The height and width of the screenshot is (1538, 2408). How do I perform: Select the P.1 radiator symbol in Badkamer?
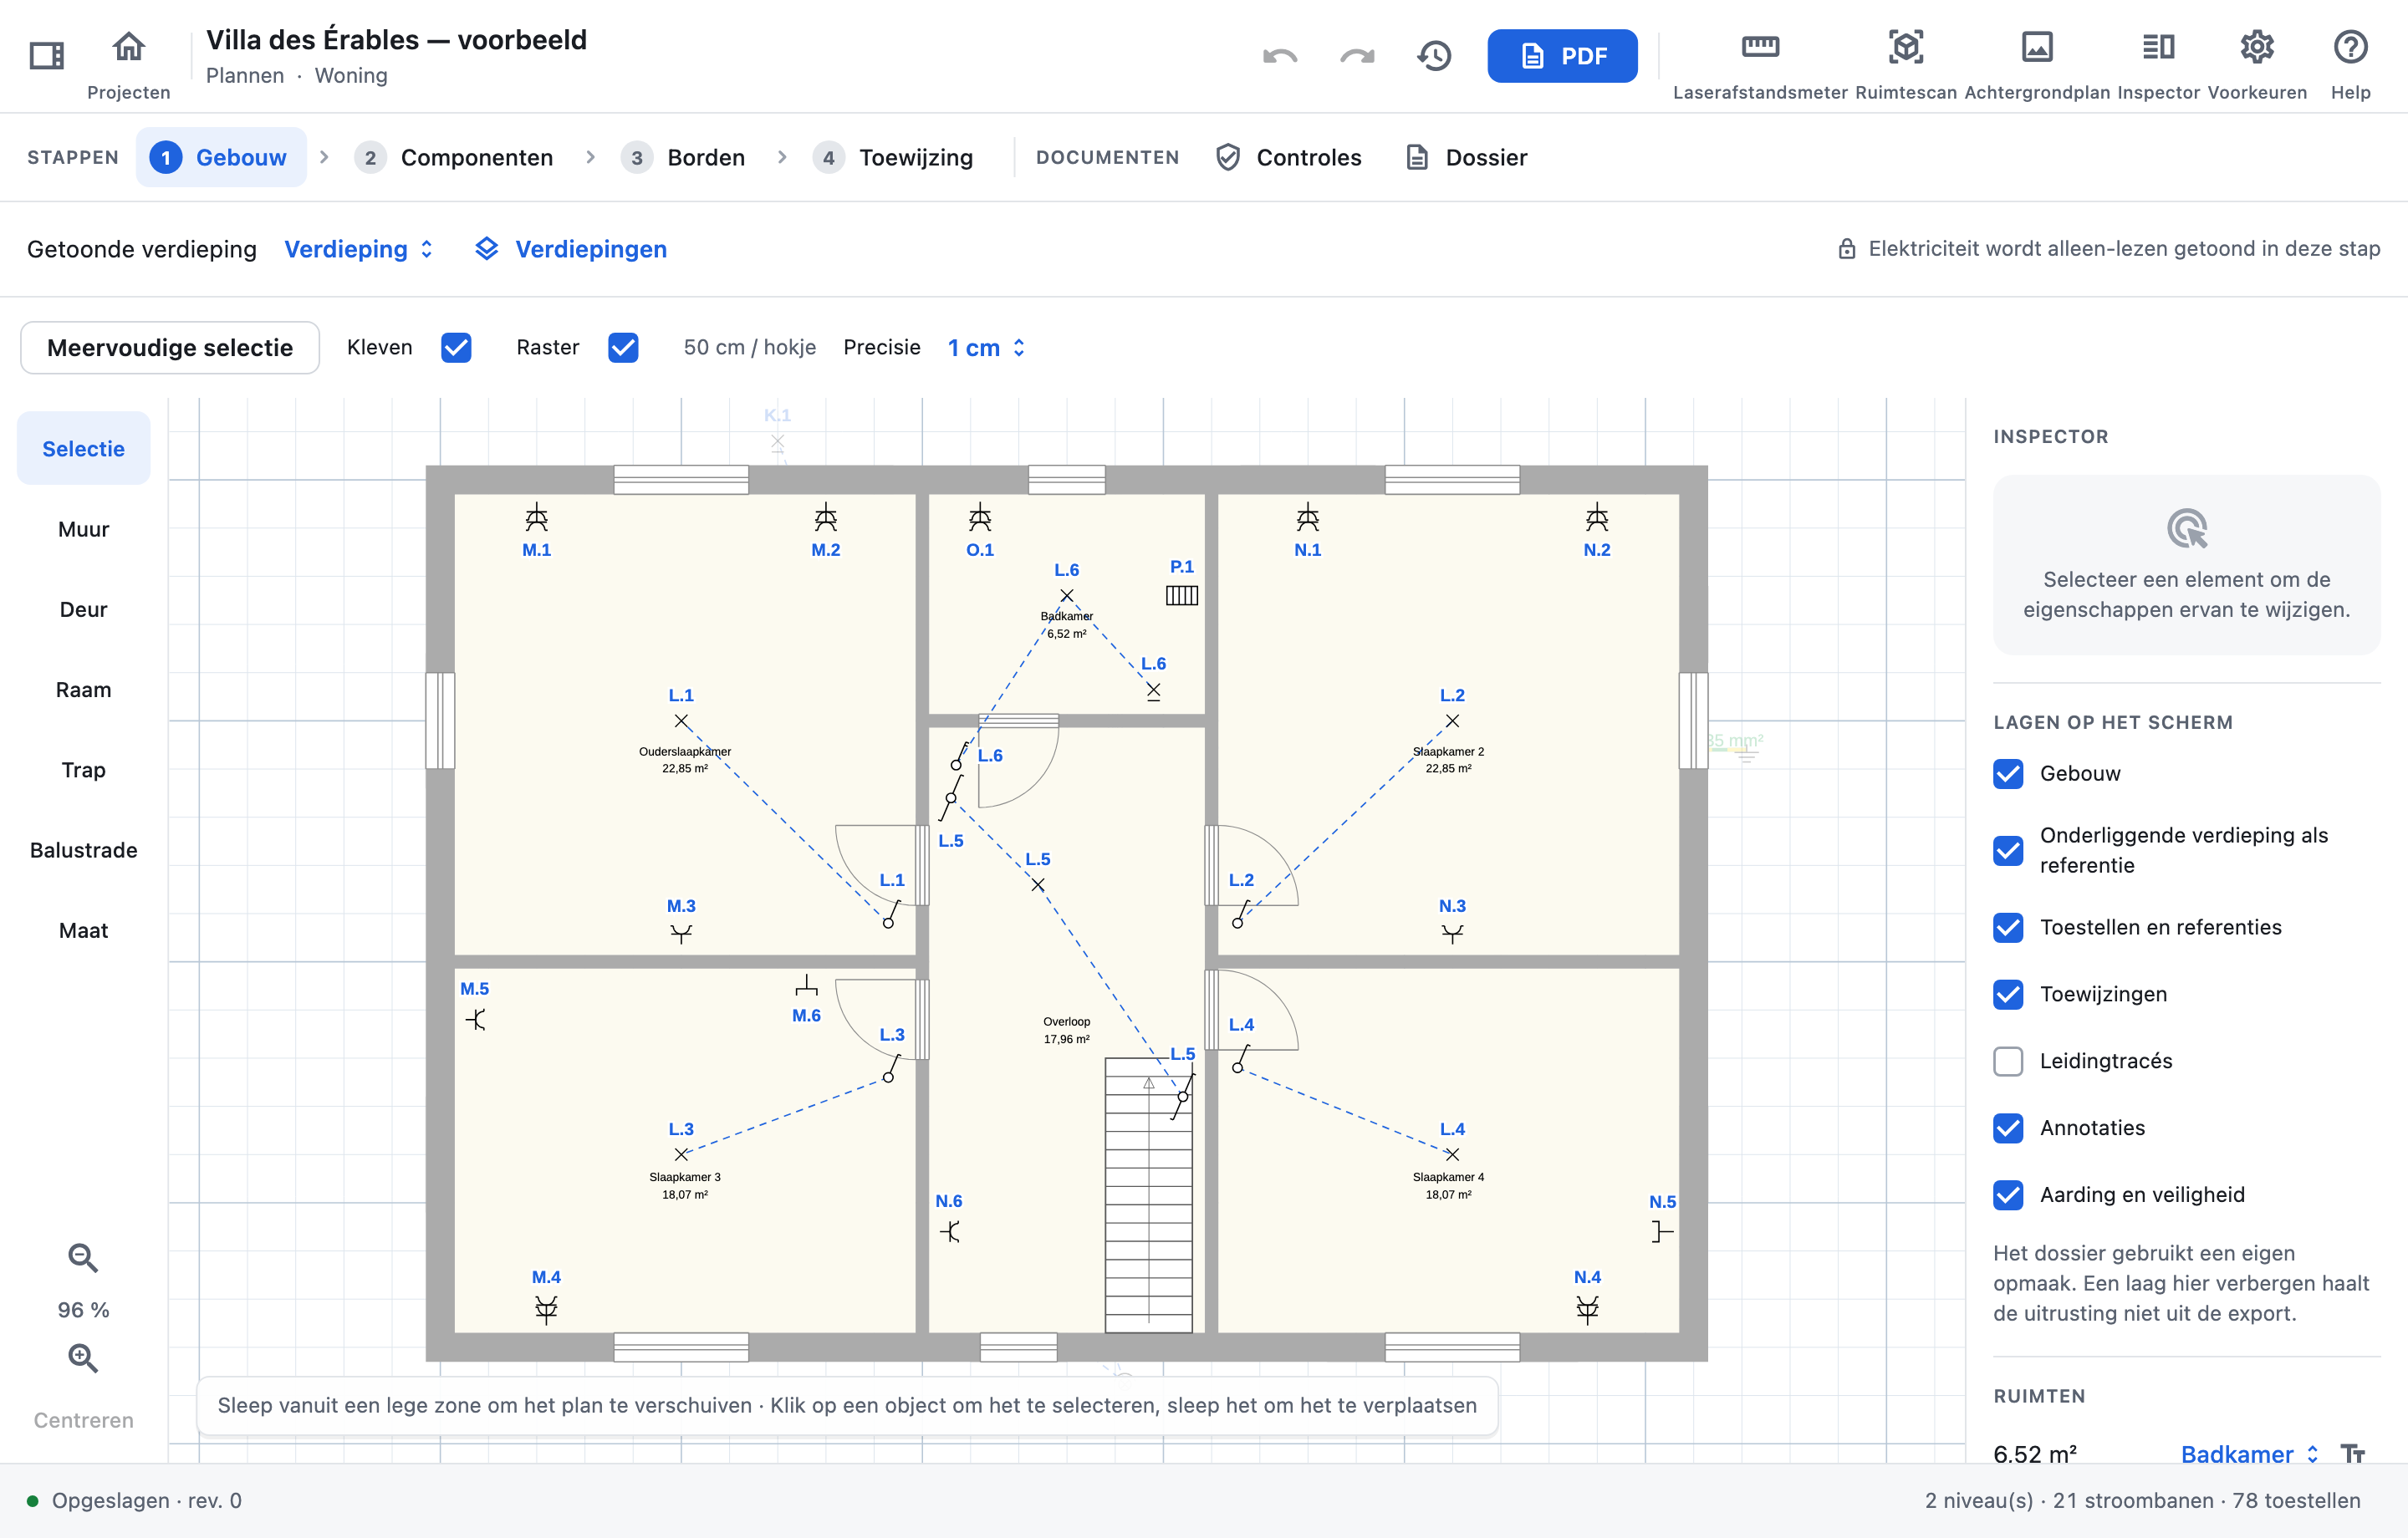1182,595
